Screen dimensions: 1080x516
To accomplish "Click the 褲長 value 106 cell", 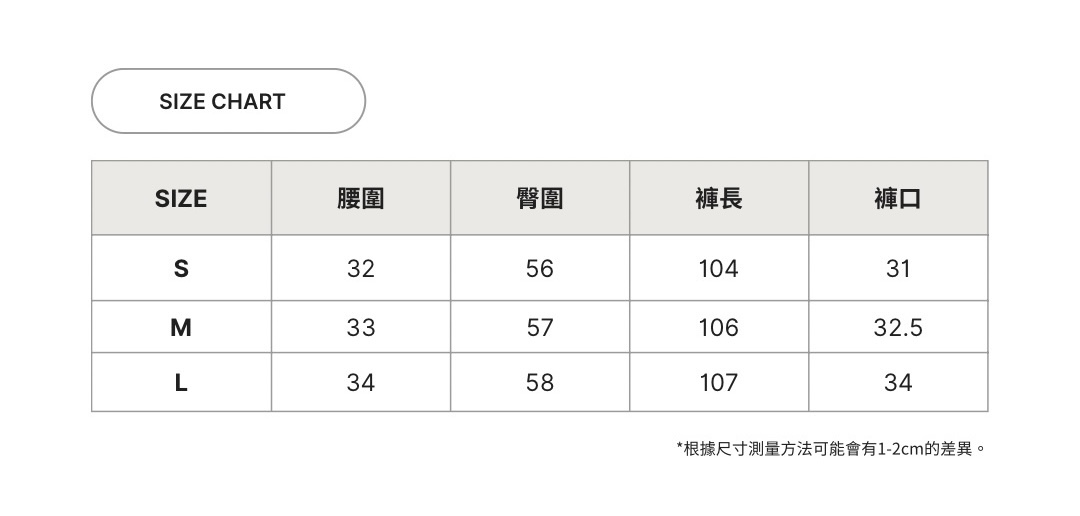I will tap(719, 328).
